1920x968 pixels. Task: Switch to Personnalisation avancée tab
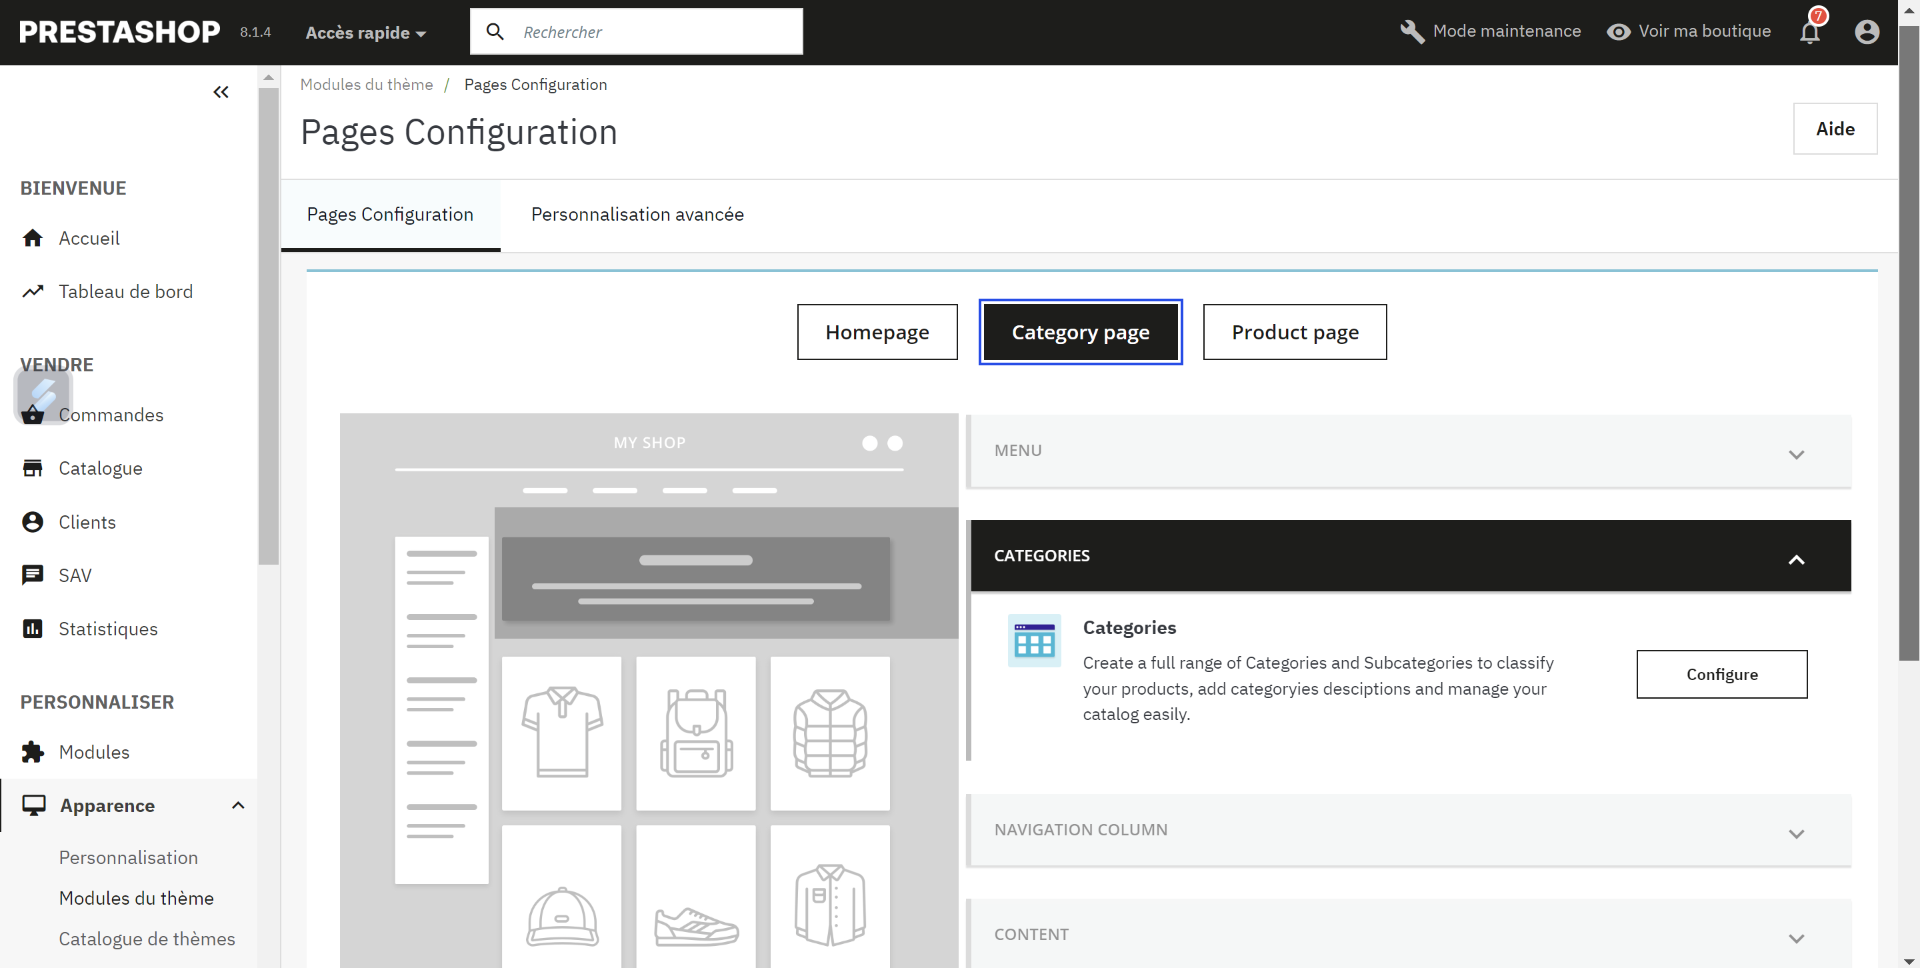[637, 215]
